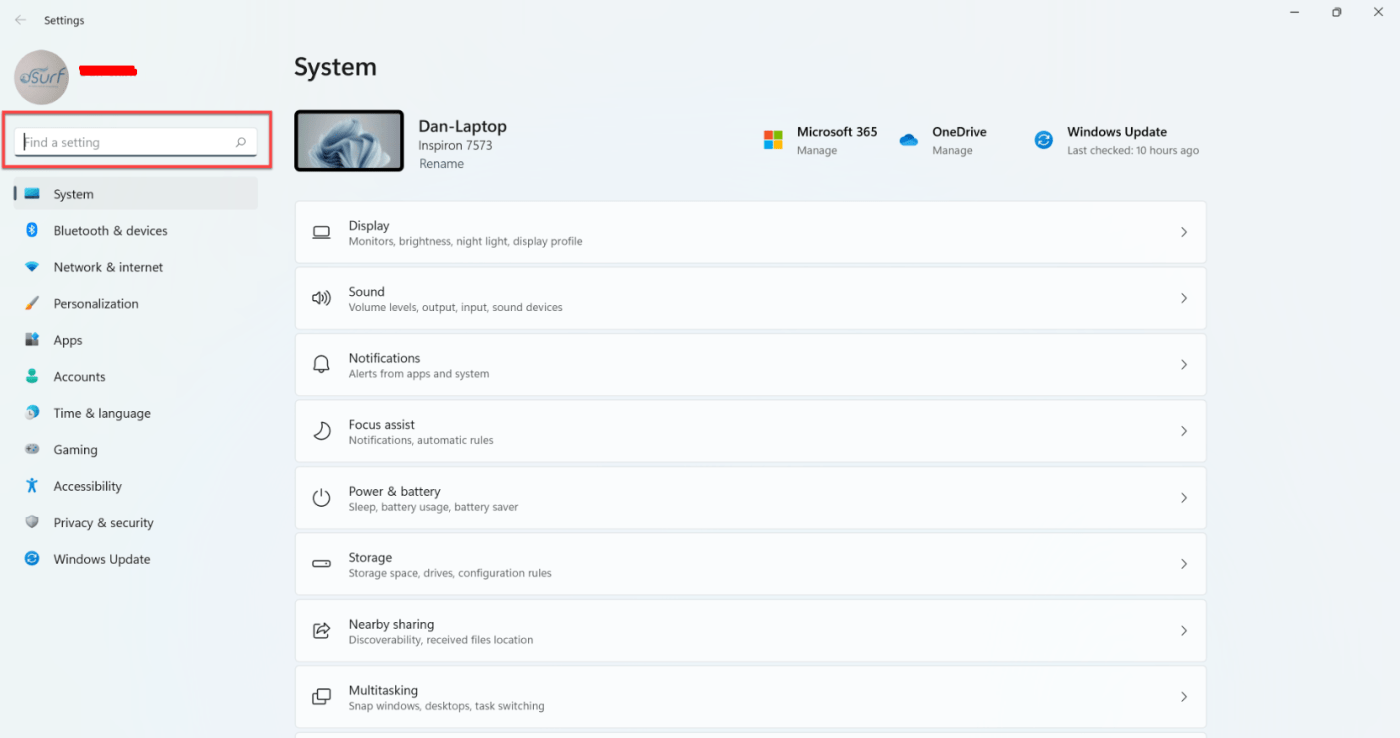Viewport: 1400px width, 738px height.
Task: Open the Sound settings title
Action: (x=367, y=292)
